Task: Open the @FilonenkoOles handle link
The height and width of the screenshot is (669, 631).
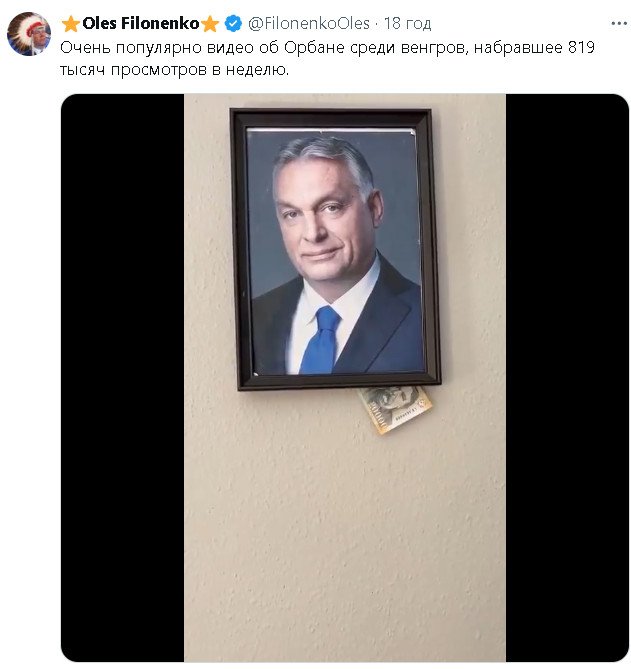Action: click(x=308, y=23)
